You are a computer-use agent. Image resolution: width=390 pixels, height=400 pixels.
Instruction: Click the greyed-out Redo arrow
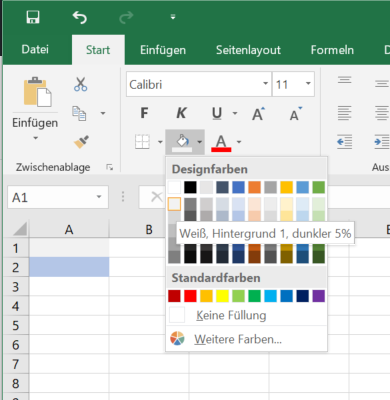point(126,17)
